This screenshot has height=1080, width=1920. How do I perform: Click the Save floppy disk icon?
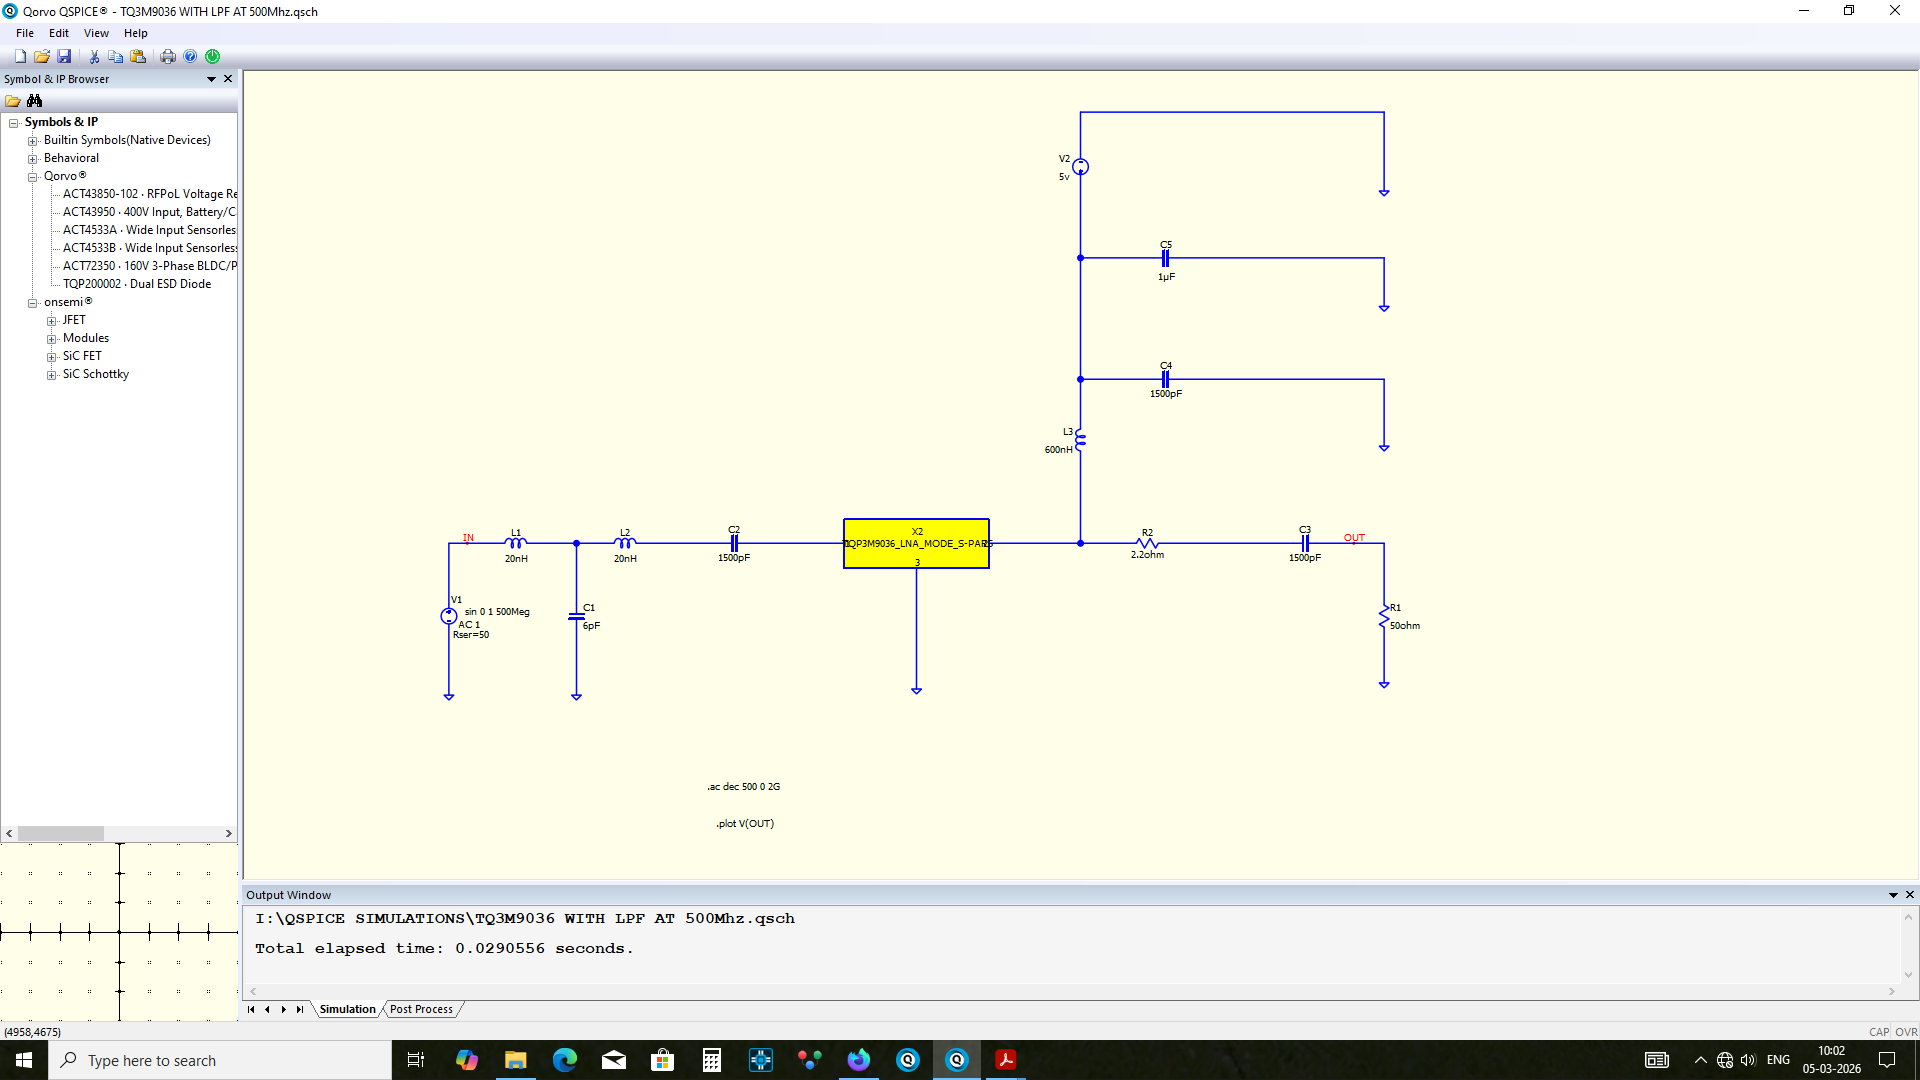pos(64,57)
